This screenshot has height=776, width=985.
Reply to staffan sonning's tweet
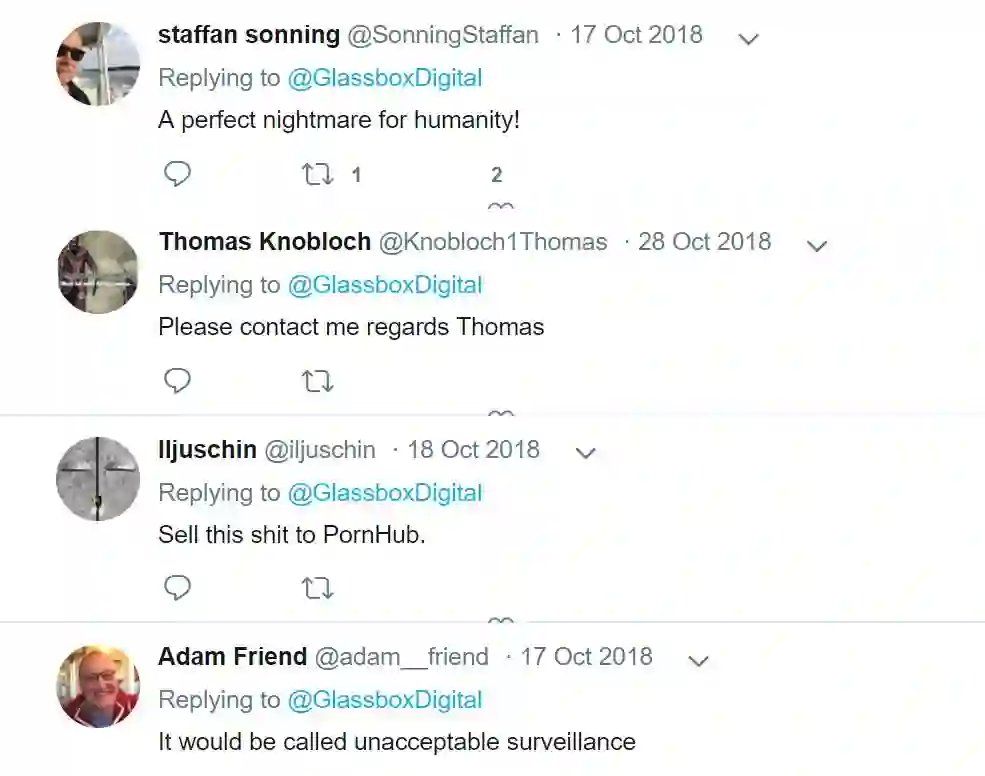point(177,174)
